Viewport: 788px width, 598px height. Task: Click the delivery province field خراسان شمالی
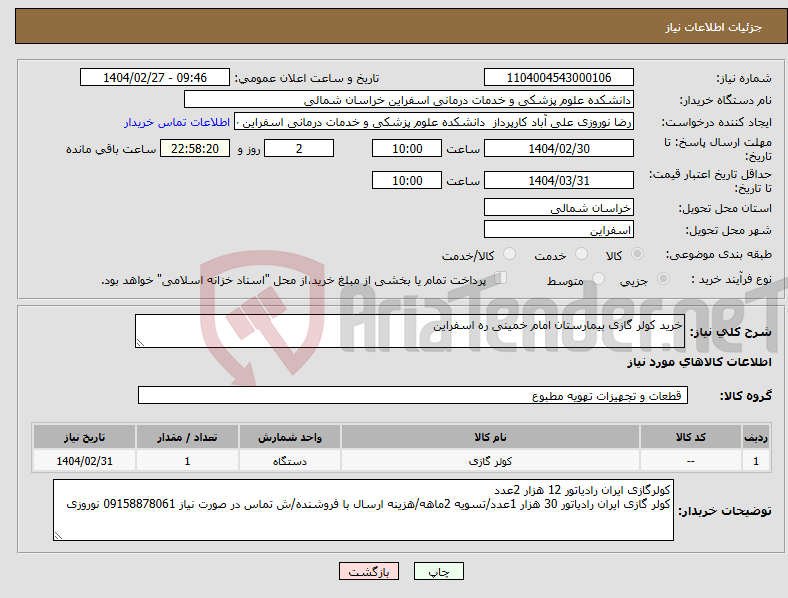tap(559, 207)
